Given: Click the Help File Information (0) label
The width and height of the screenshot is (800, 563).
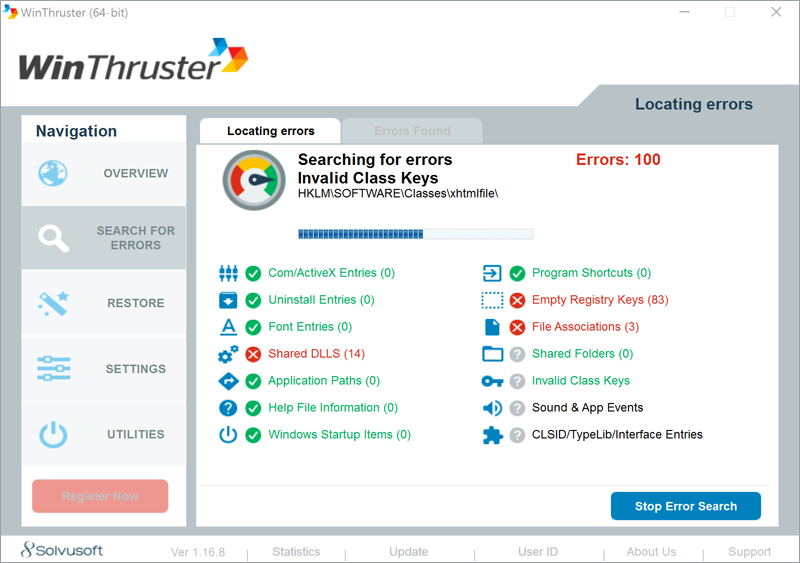Looking at the screenshot, I should (x=333, y=408).
